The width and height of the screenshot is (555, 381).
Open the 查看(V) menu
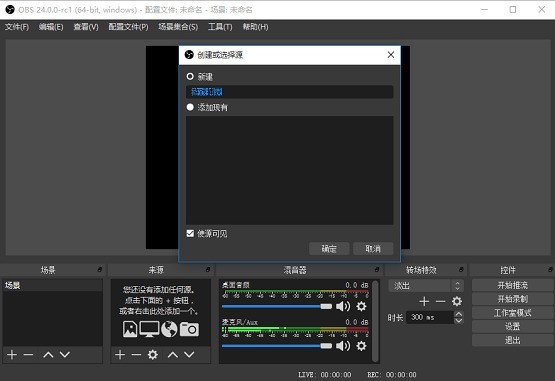tap(86, 27)
